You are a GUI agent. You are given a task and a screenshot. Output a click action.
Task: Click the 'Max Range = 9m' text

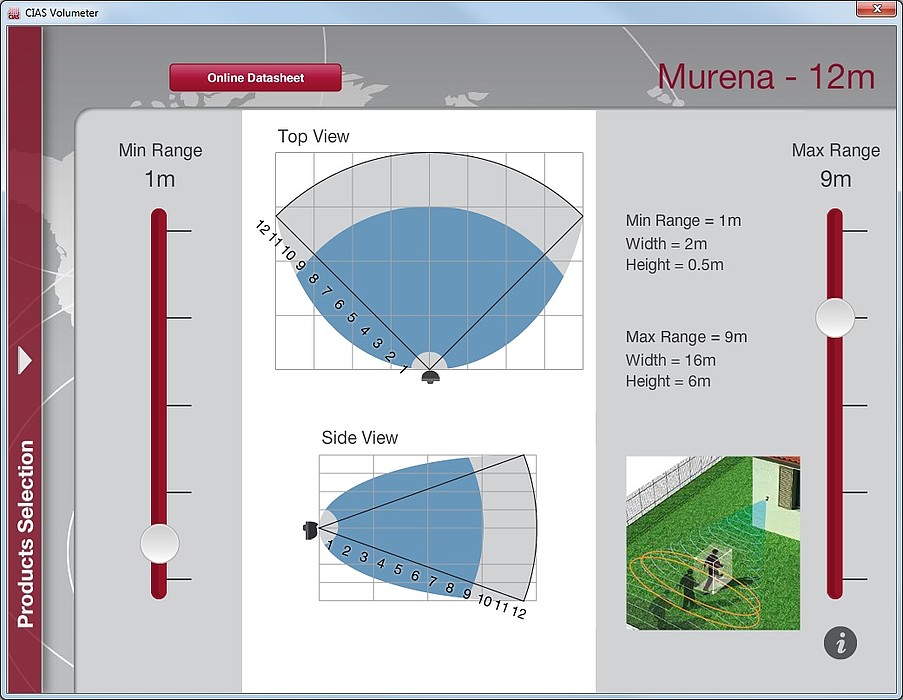(x=686, y=337)
